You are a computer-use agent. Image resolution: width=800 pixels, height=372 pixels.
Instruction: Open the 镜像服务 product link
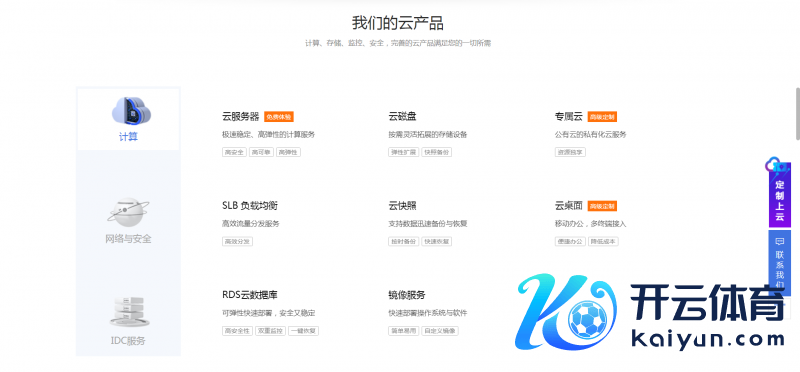(407, 295)
